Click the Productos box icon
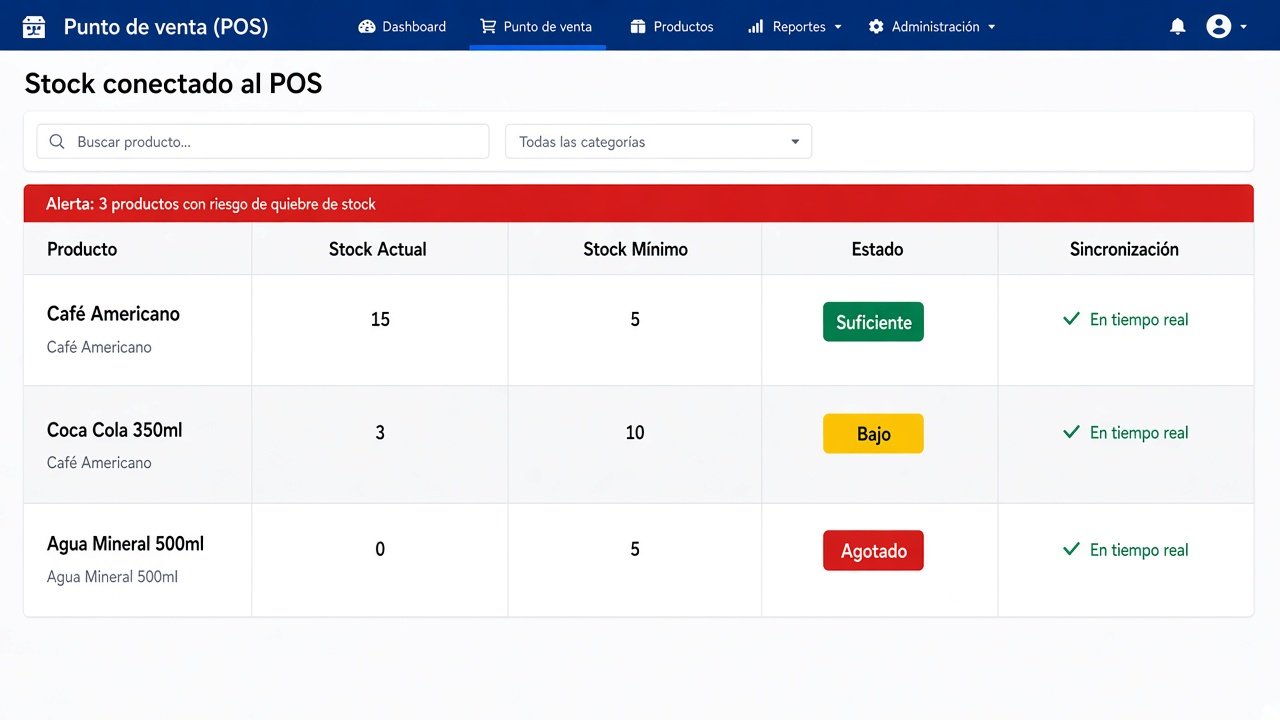The width and height of the screenshot is (1280, 720). [638, 27]
